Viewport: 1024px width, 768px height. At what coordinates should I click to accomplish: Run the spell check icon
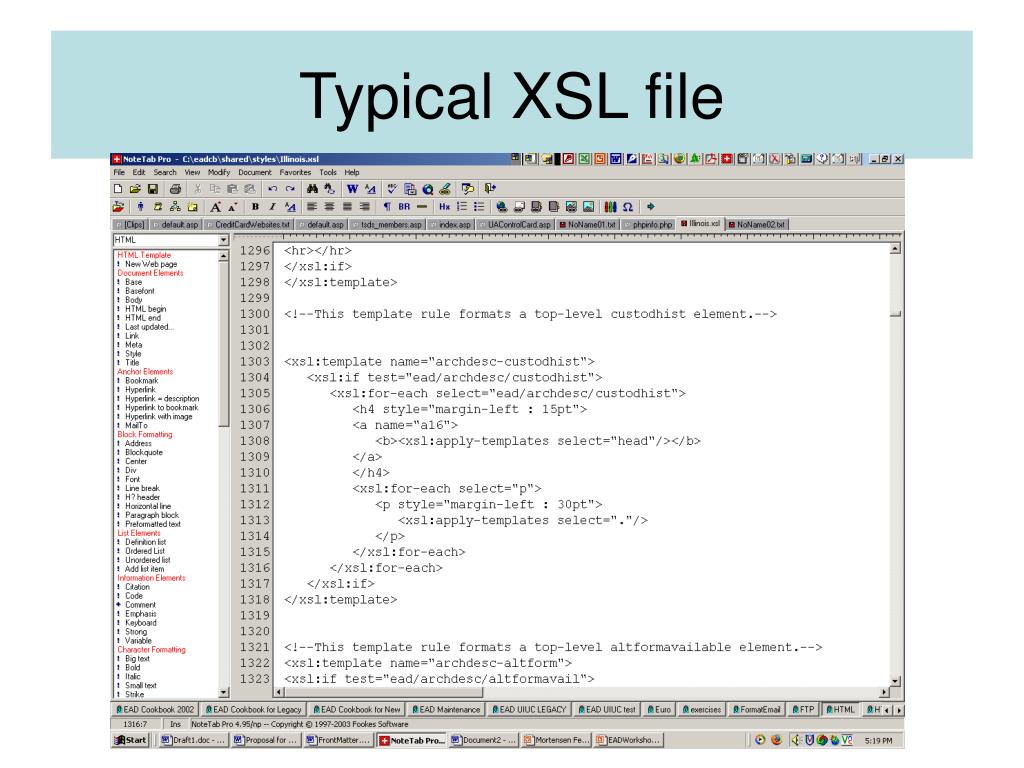pyautogui.click(x=392, y=189)
